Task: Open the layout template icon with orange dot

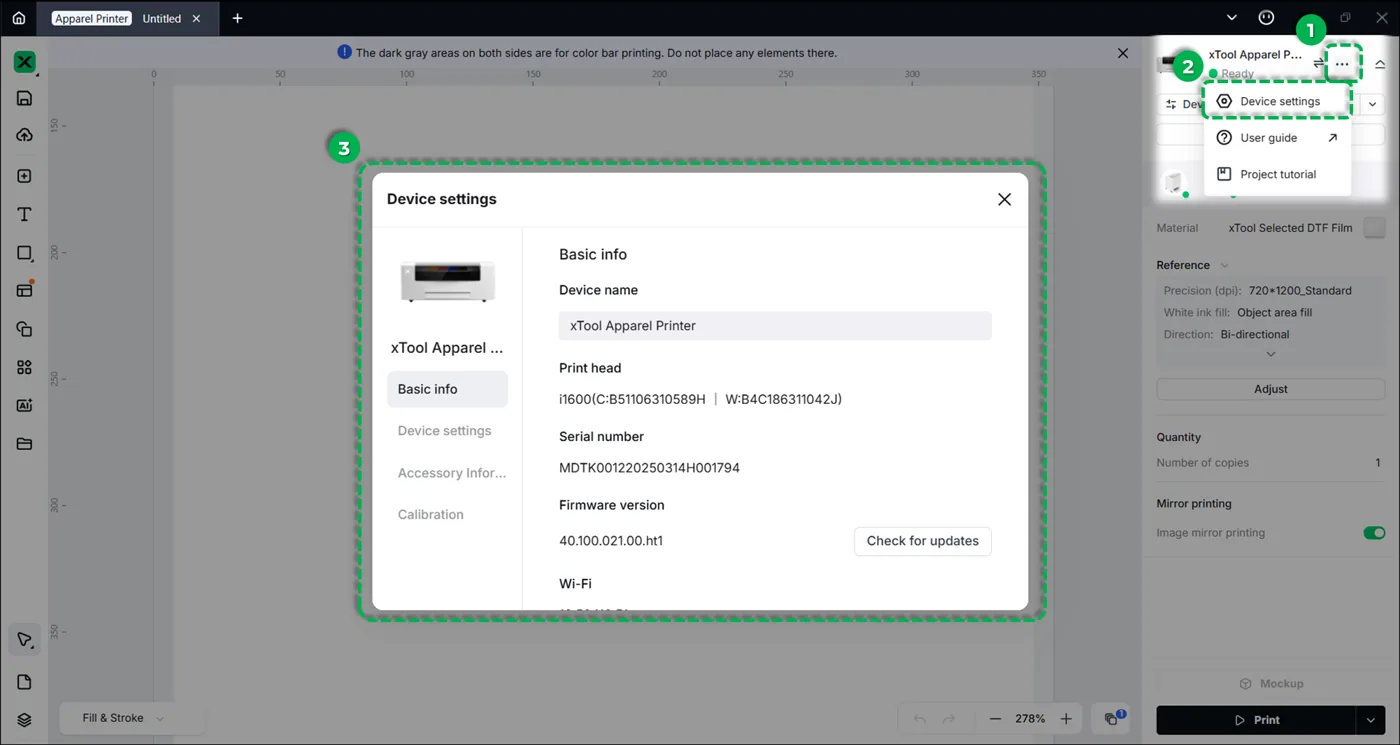Action: (25, 290)
